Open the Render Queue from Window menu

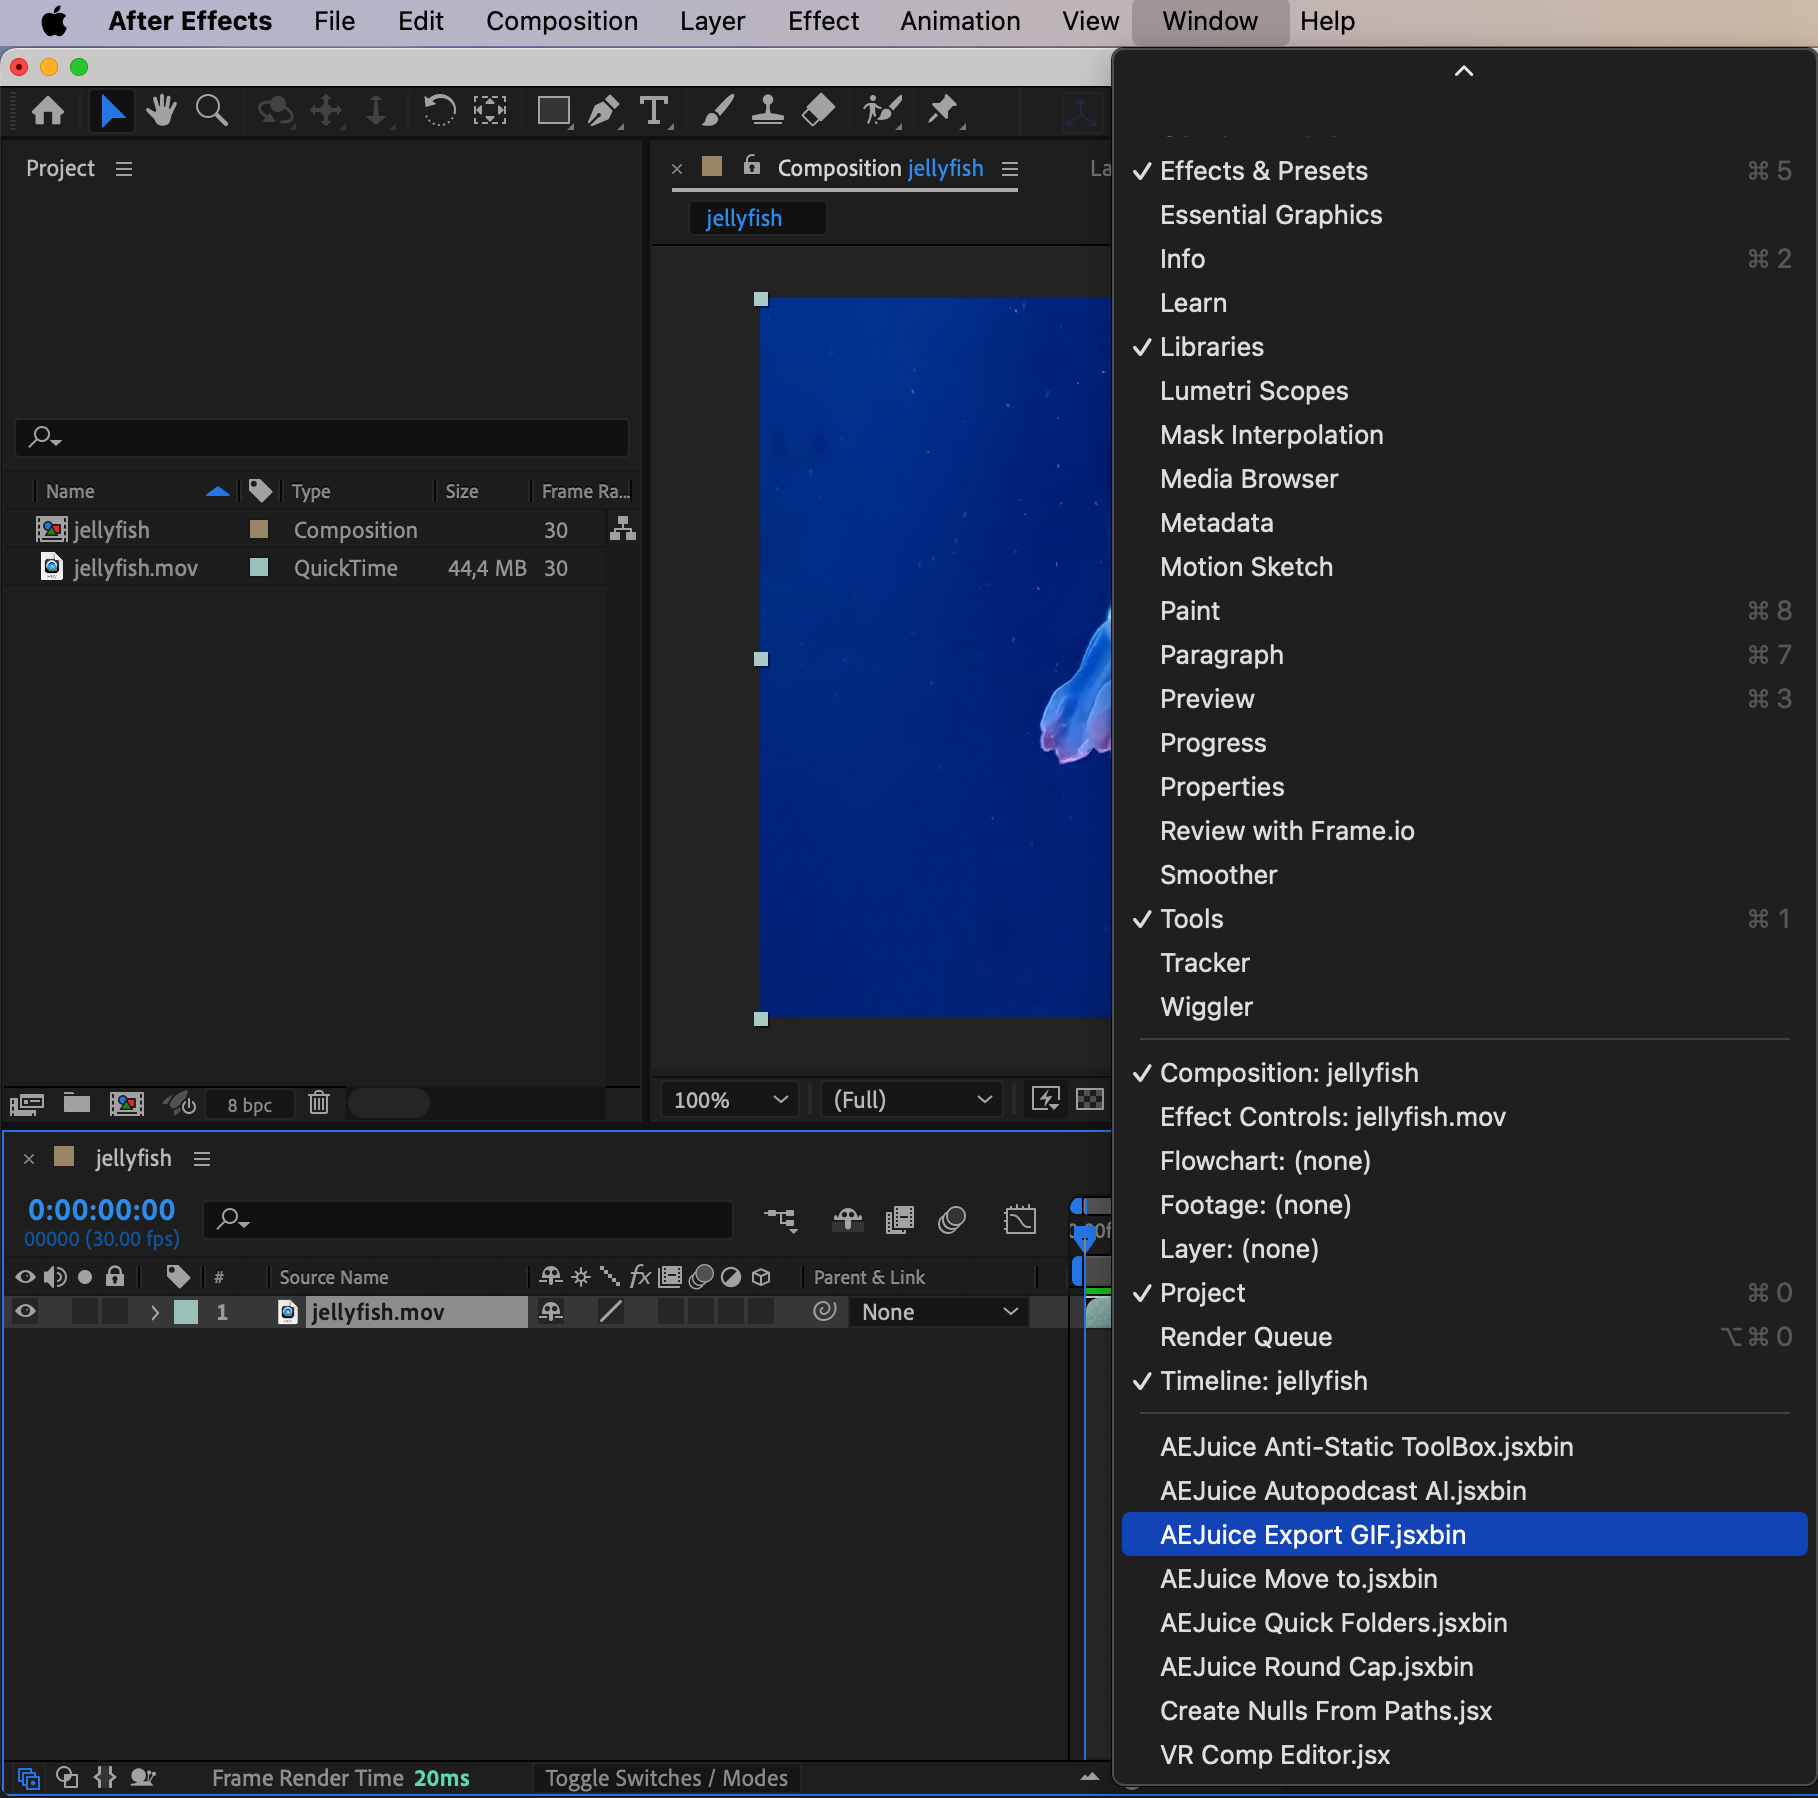[x=1245, y=1337]
